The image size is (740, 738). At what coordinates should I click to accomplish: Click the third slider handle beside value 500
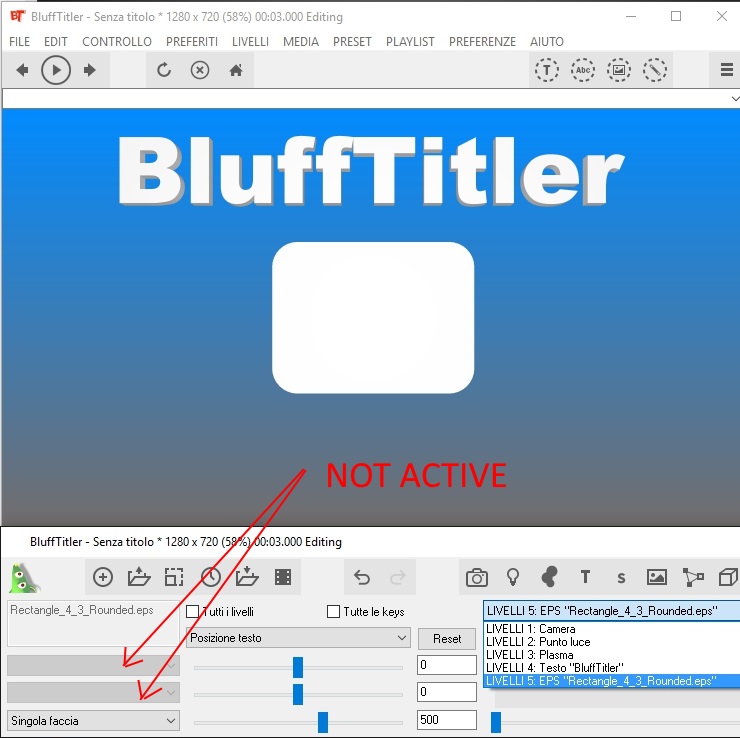tap(322, 721)
